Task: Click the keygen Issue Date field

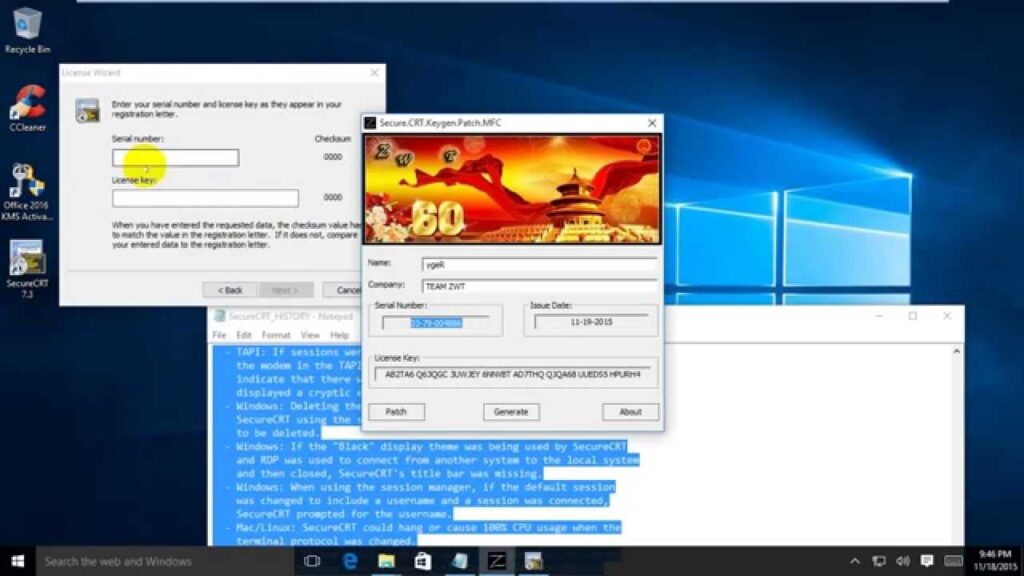Action: pos(591,322)
